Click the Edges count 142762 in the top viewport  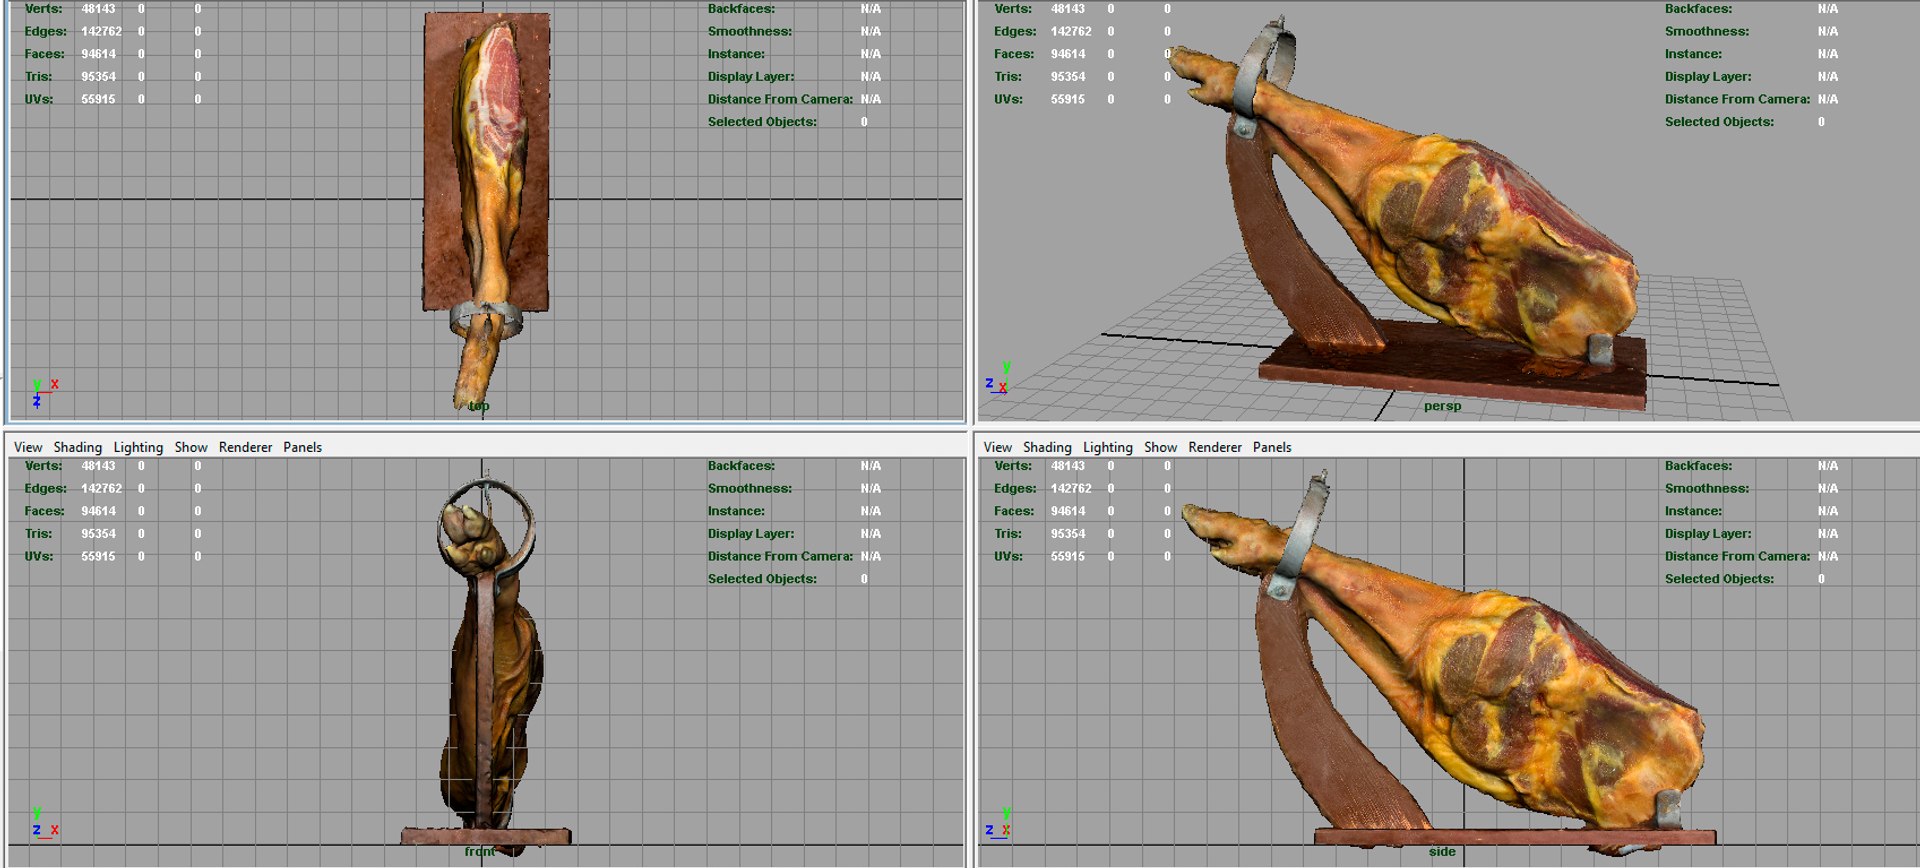(102, 32)
